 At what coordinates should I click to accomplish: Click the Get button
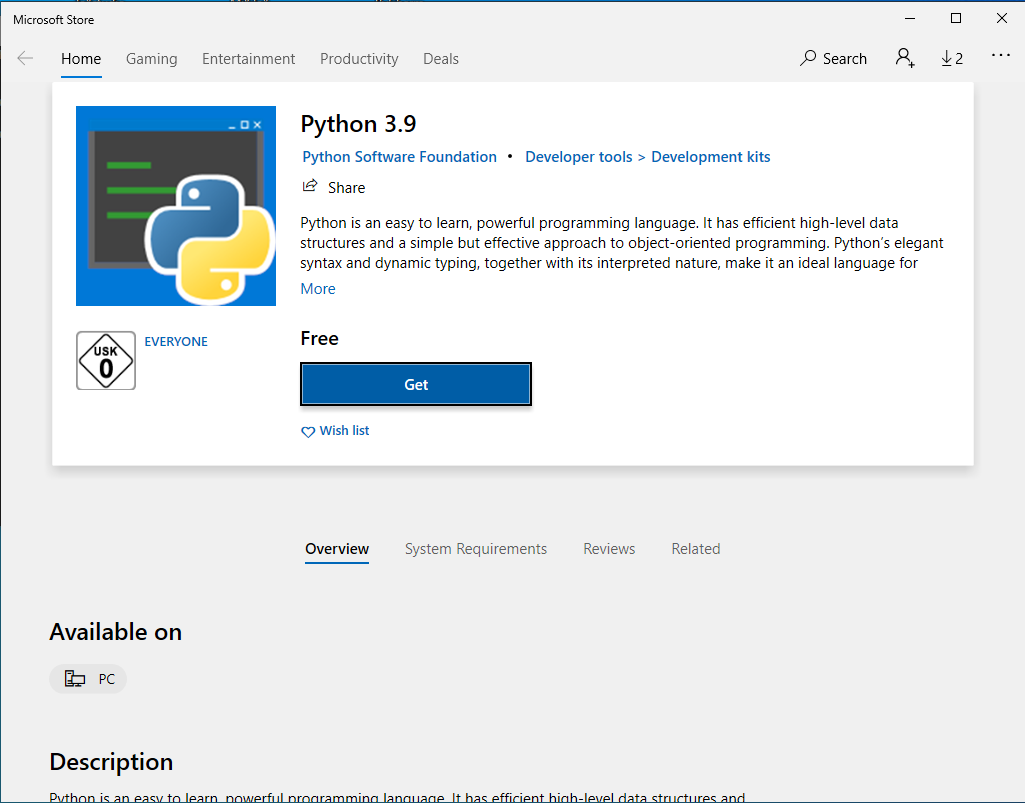click(x=416, y=384)
